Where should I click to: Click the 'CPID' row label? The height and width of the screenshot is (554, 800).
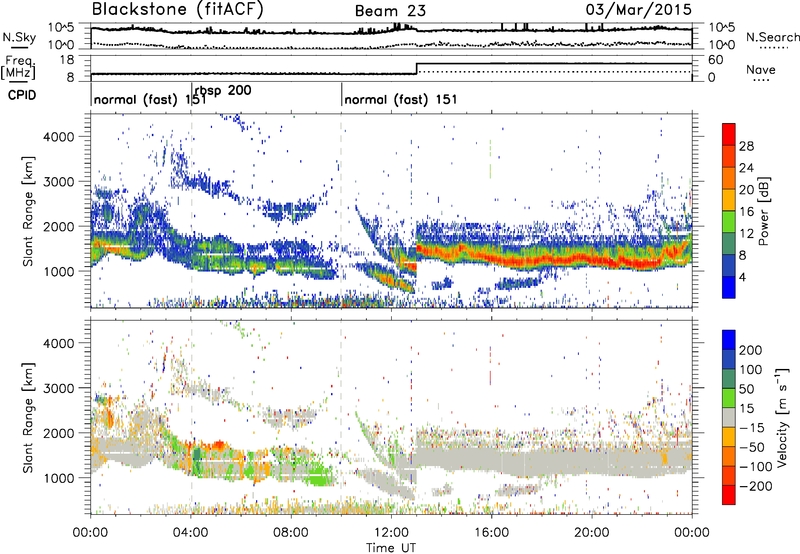pos(22,95)
